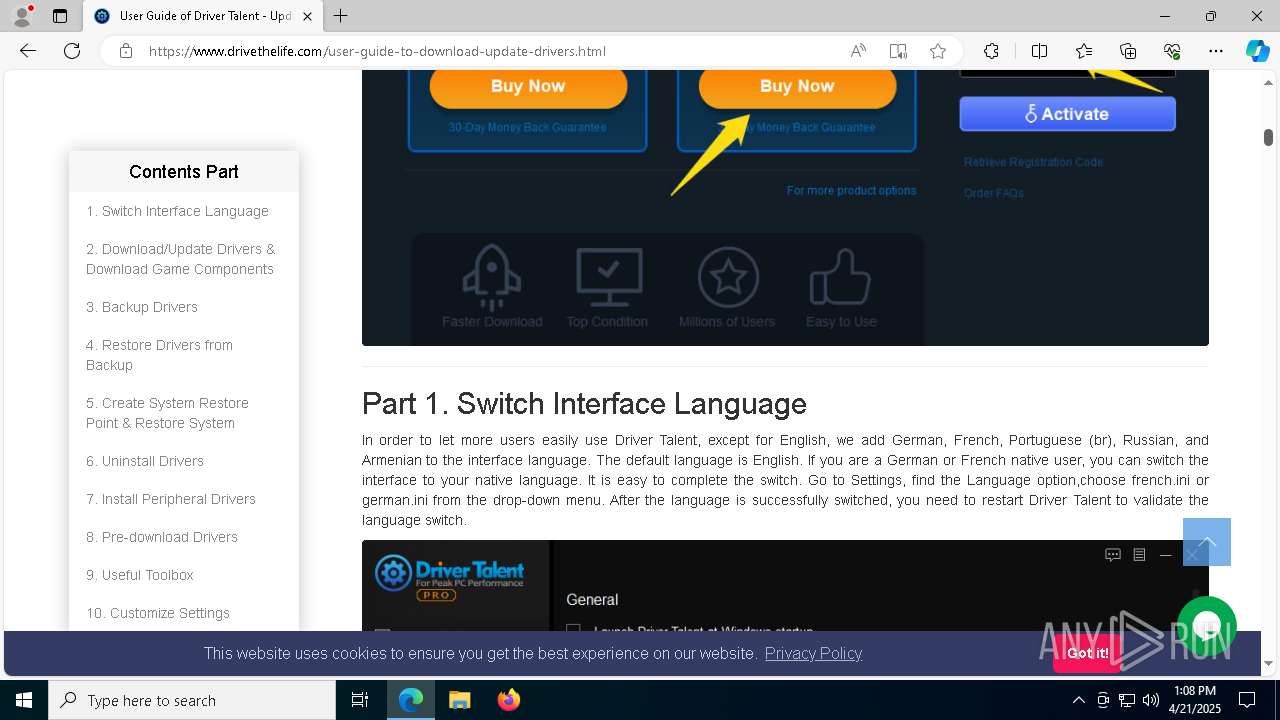Click the blue Activate button
Viewport: 1280px width, 720px height.
tap(1067, 114)
